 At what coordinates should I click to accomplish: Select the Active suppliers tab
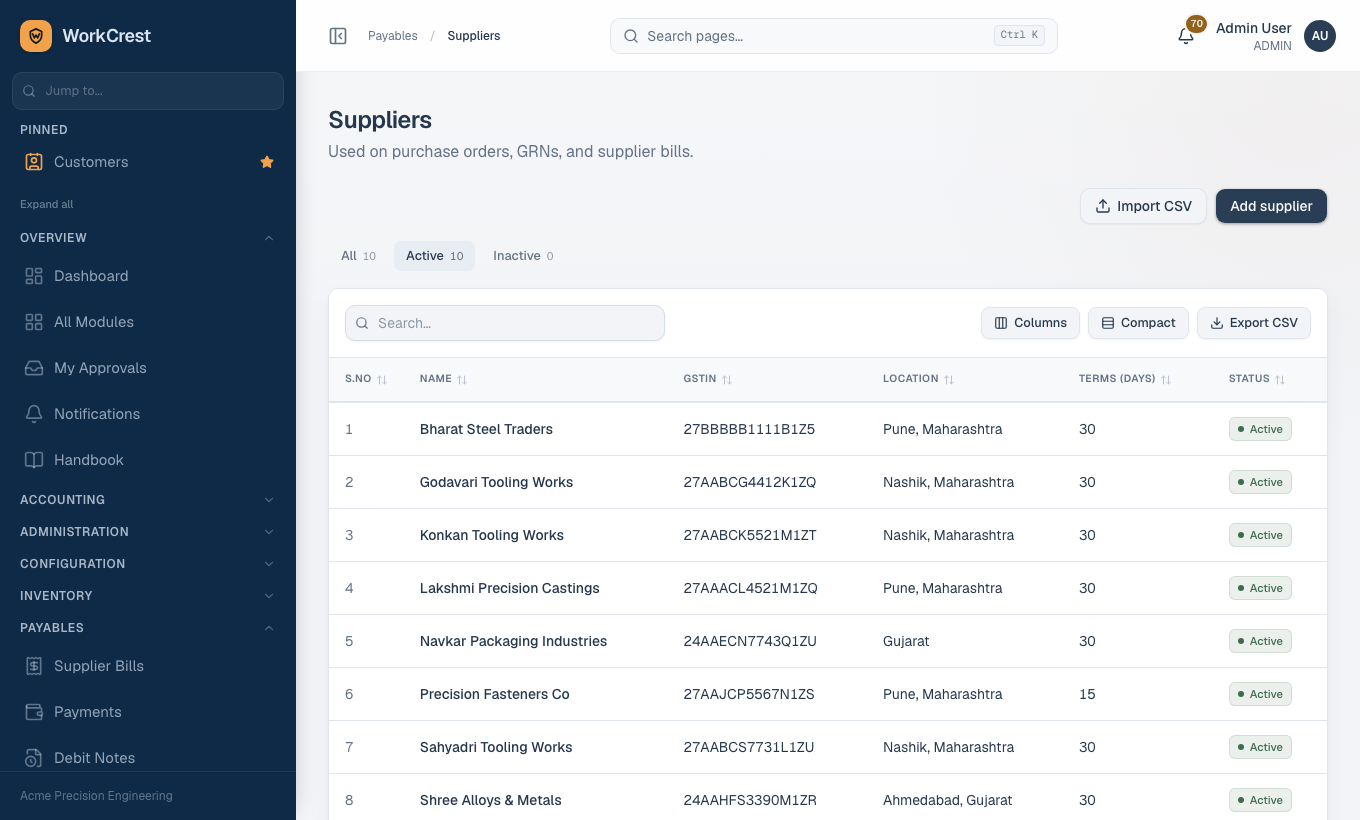pos(434,256)
